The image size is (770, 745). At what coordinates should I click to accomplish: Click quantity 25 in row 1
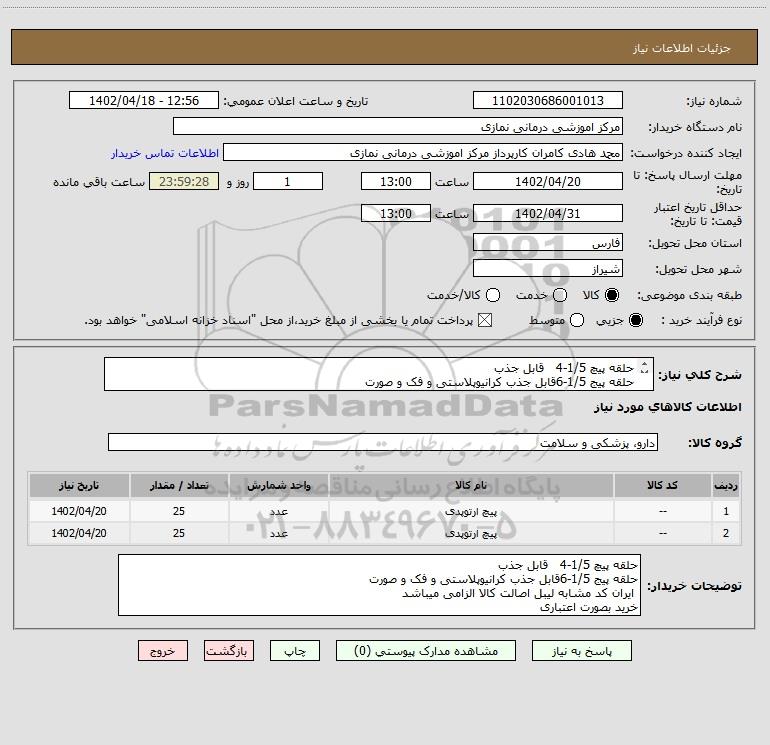[x=179, y=511]
